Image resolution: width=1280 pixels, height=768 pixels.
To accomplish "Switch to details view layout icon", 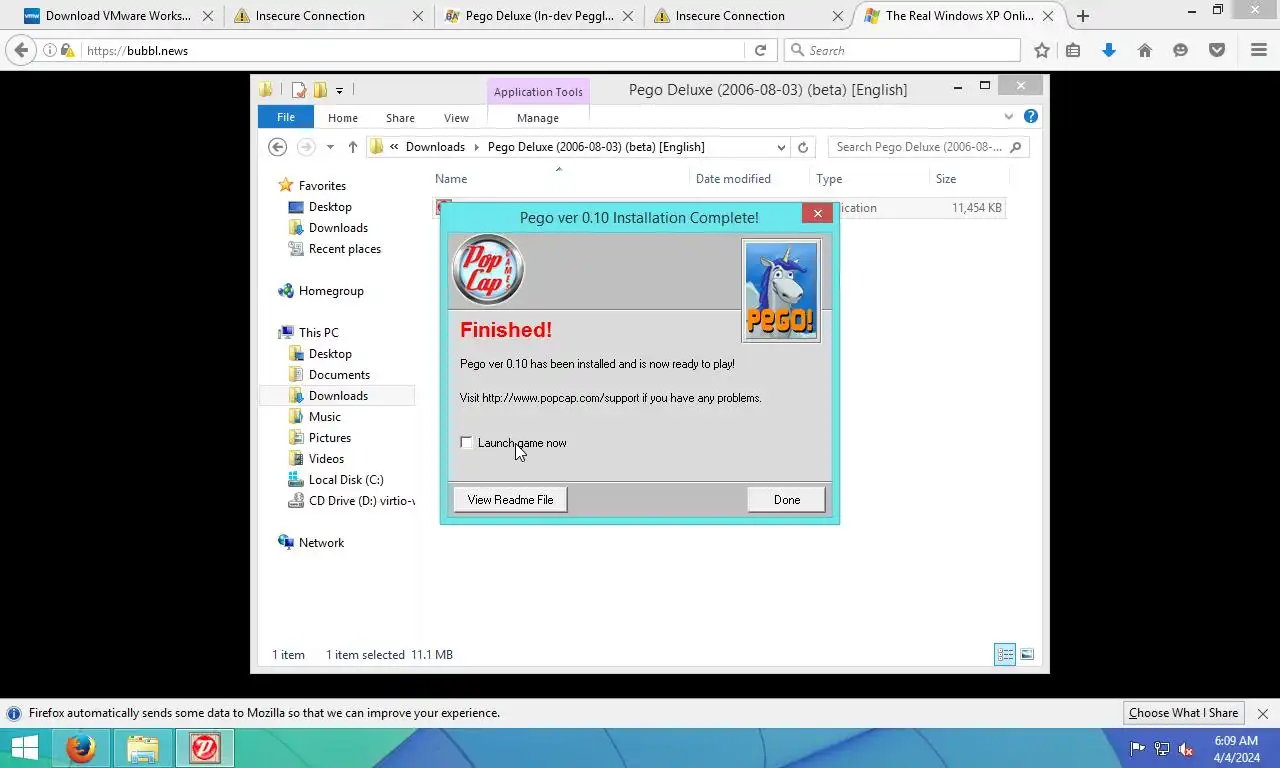I will pyautogui.click(x=1005, y=655).
